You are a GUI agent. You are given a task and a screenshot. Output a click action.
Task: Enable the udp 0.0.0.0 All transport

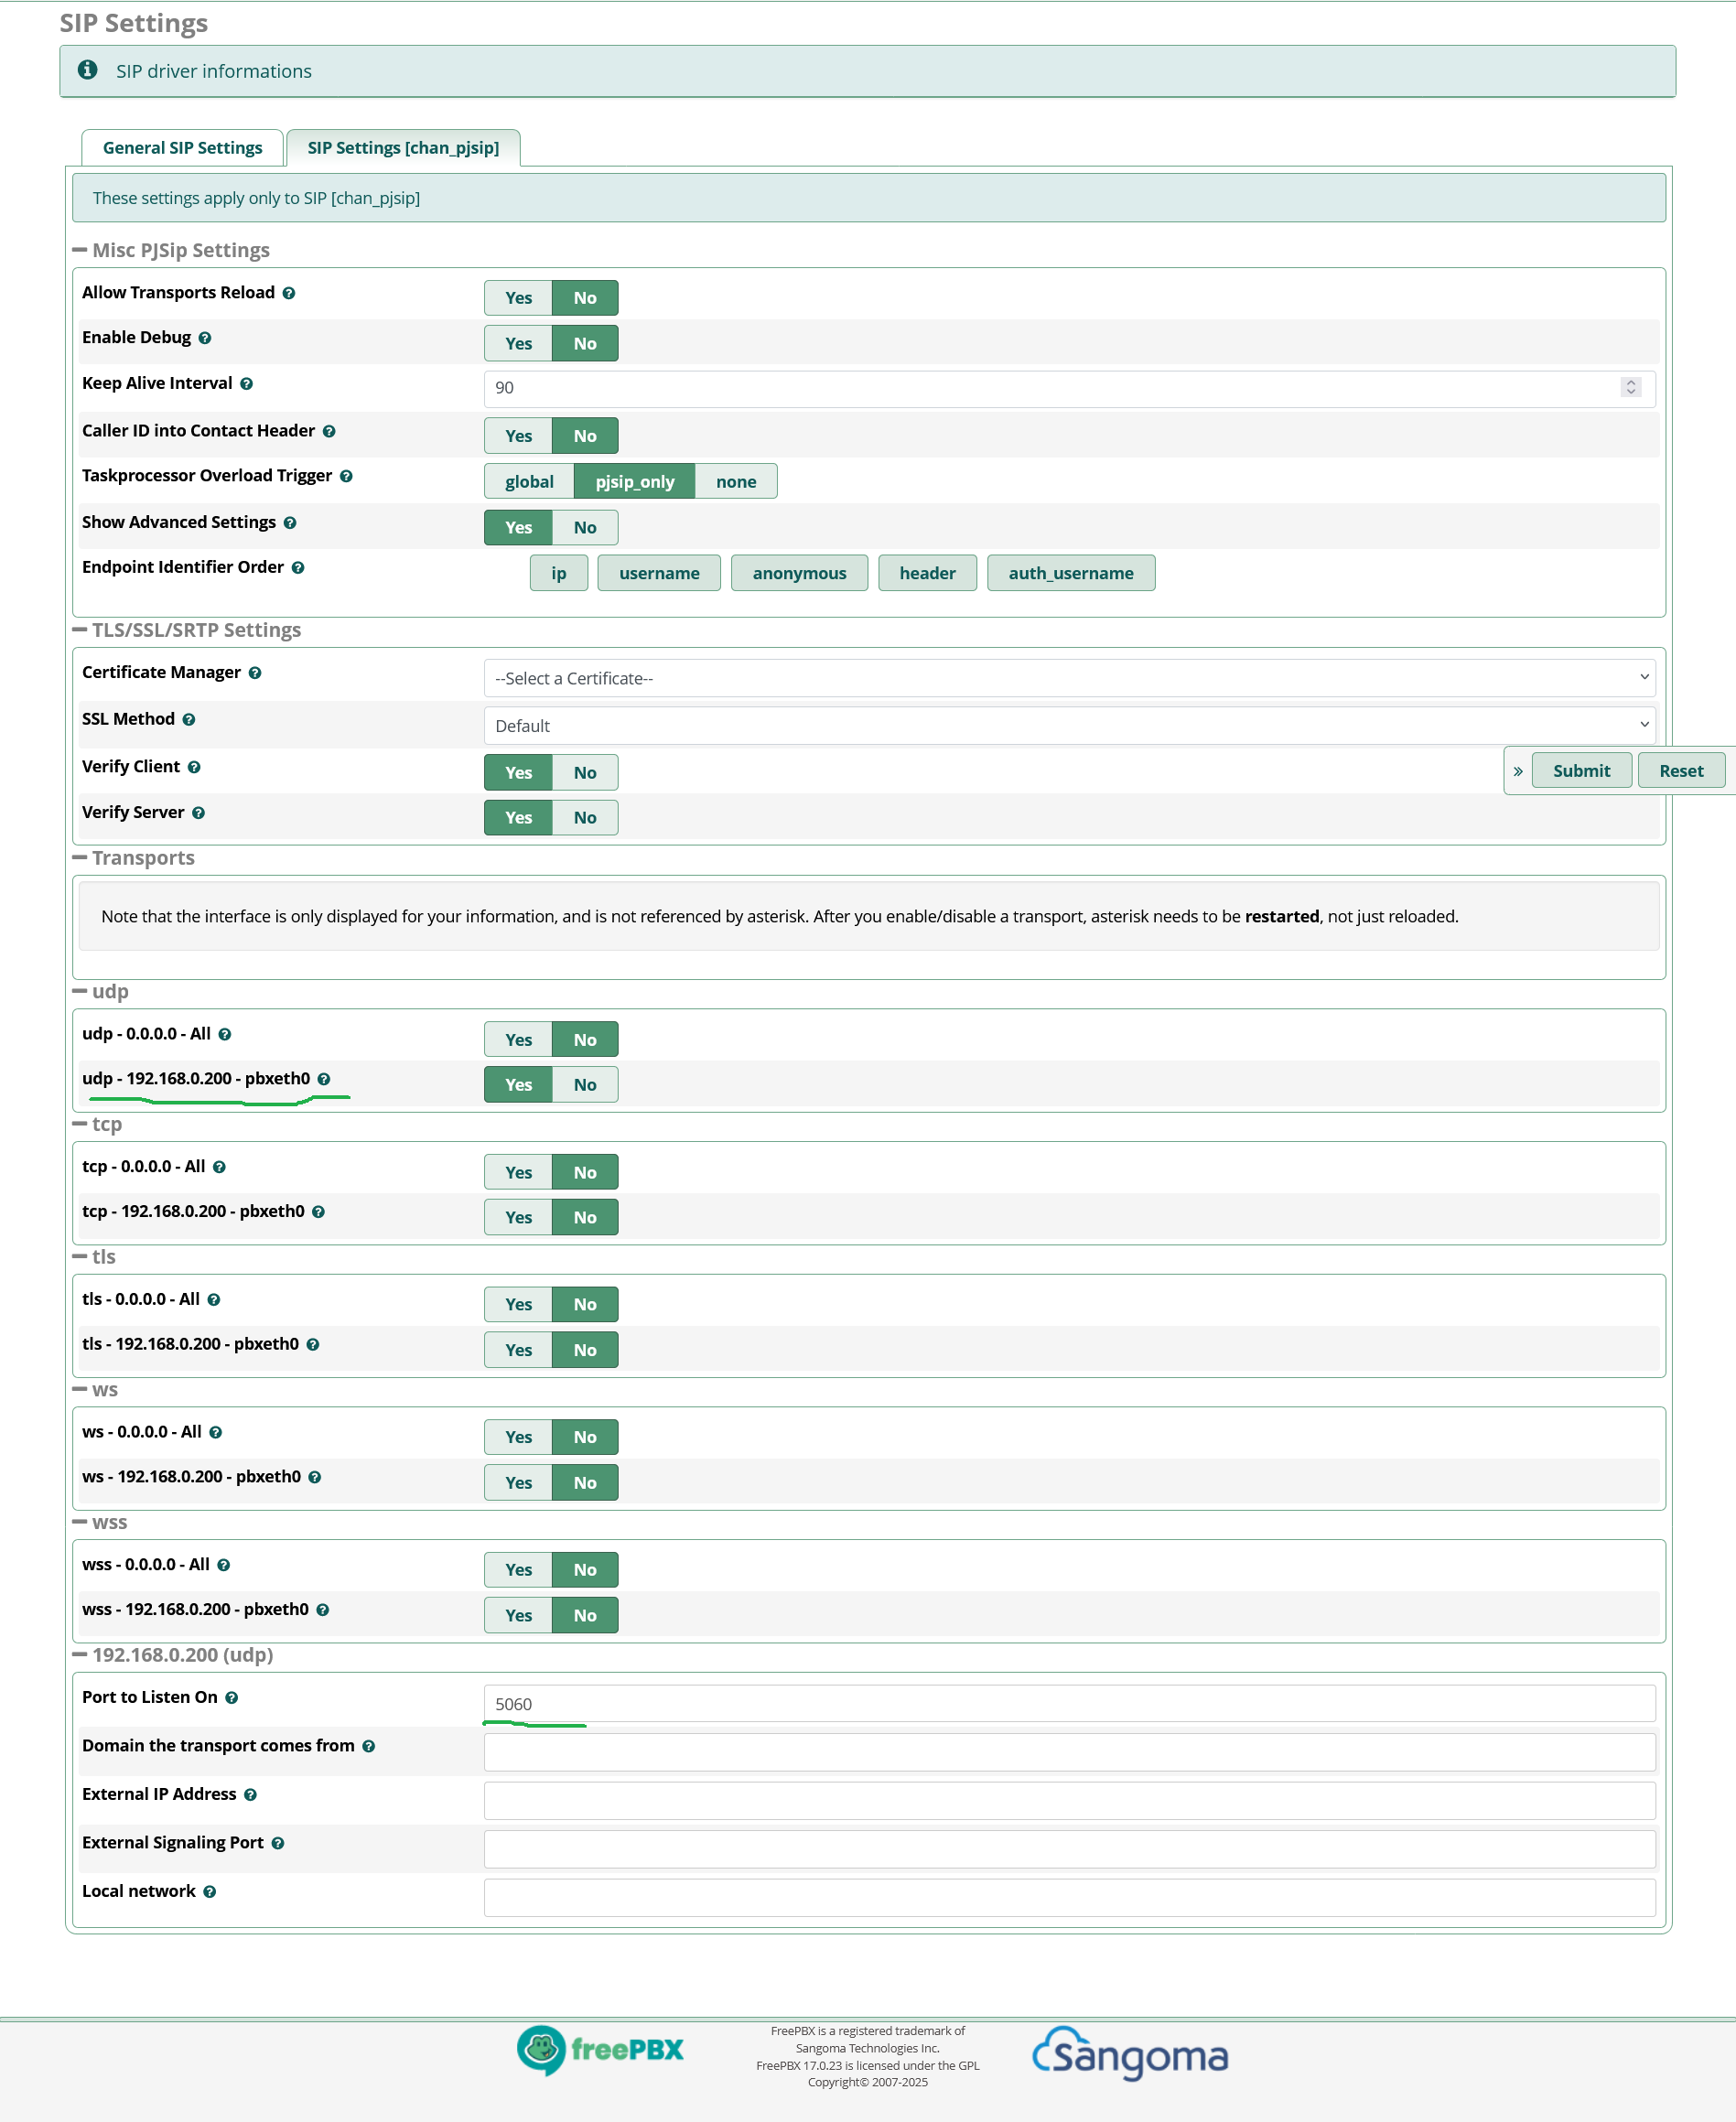click(518, 1039)
